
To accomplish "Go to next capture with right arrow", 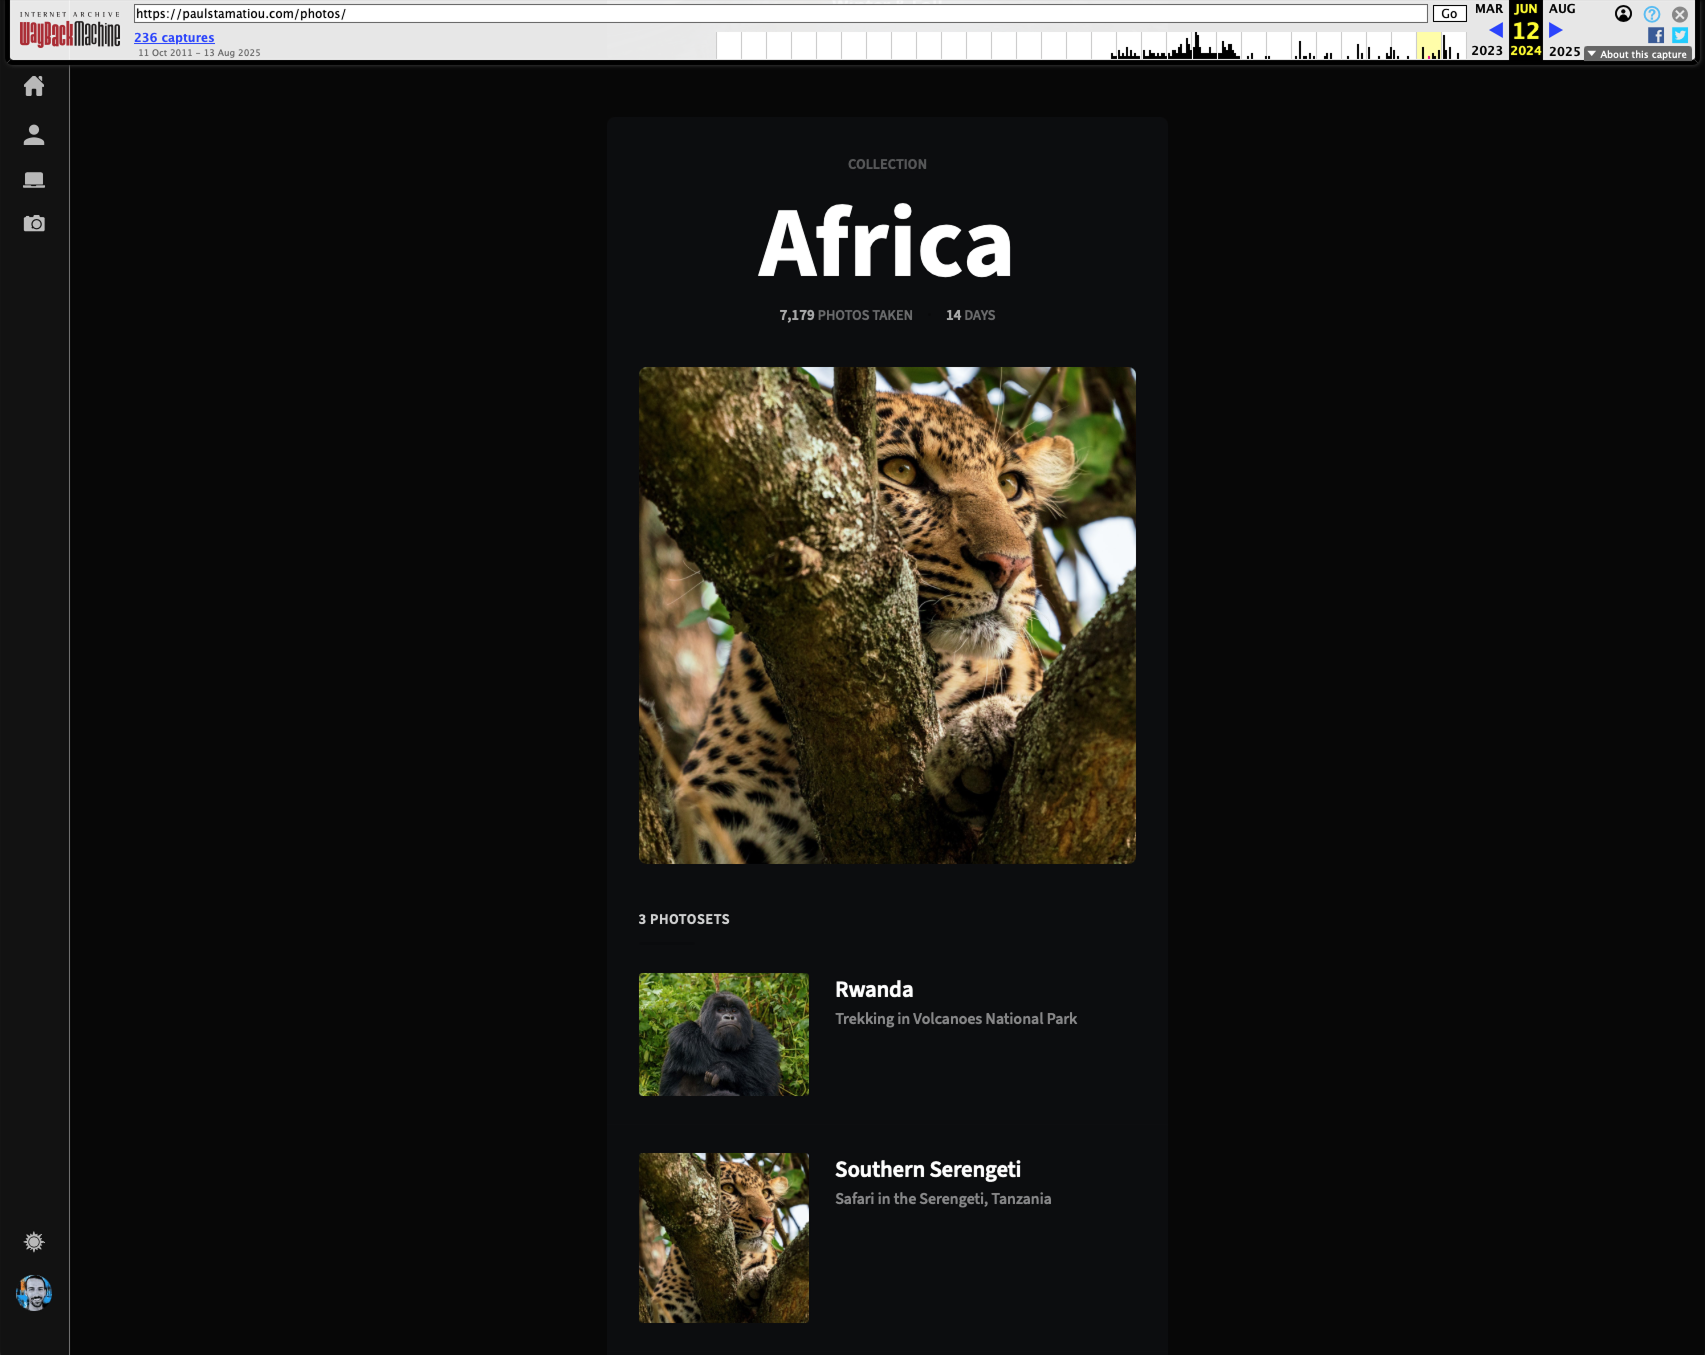I will [1555, 30].
